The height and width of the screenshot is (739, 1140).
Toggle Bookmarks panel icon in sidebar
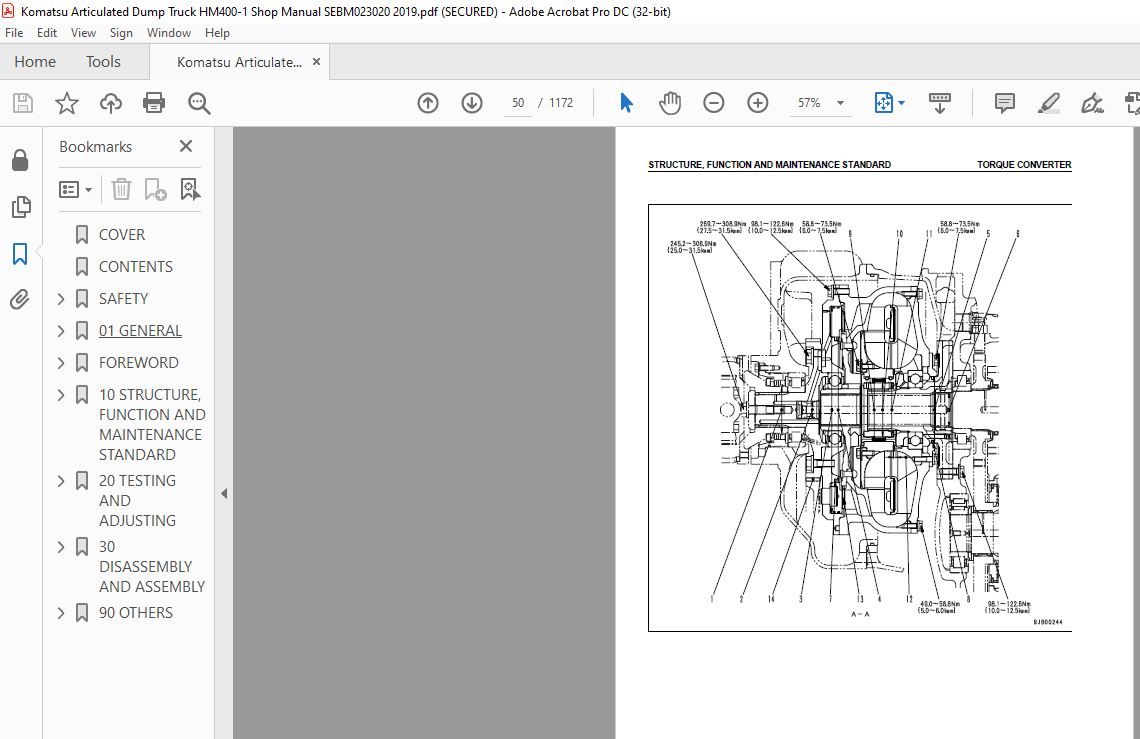tap(20, 254)
